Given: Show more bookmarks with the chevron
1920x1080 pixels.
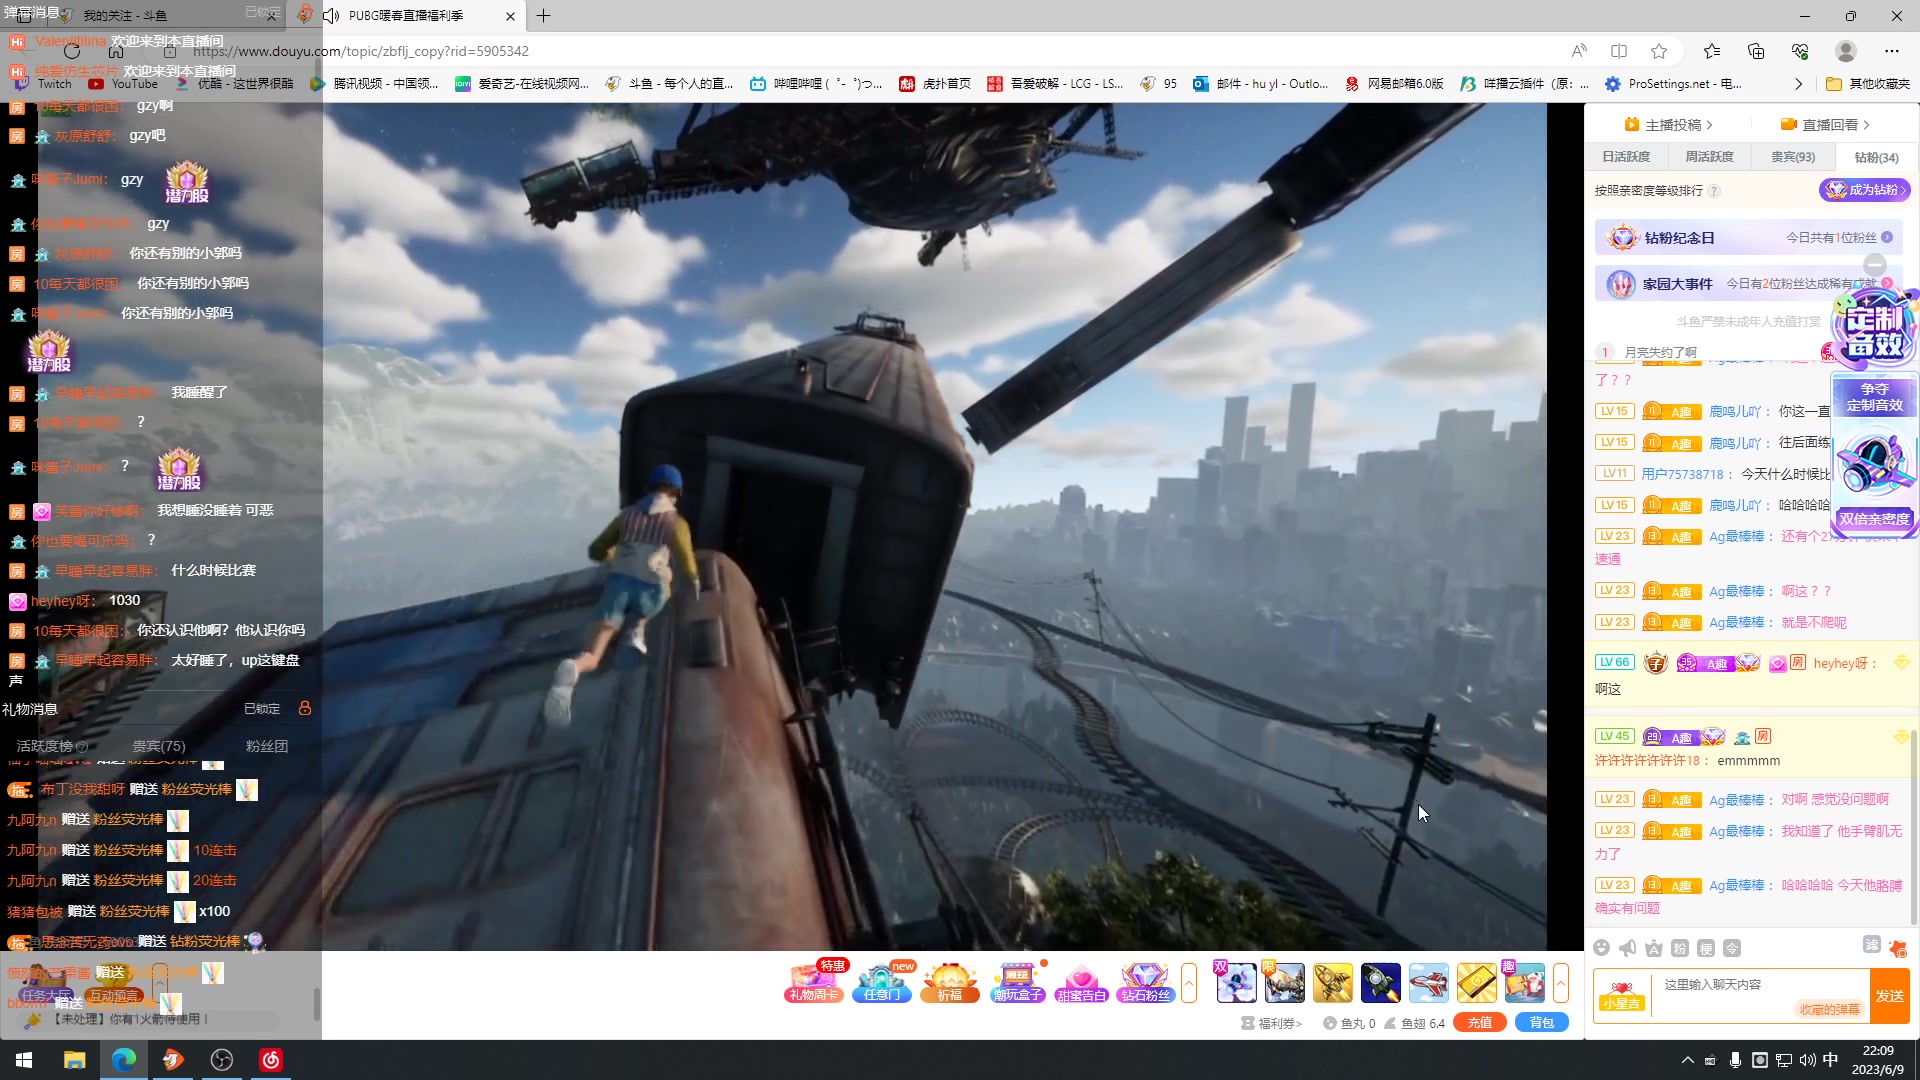Looking at the screenshot, I should coord(1798,84).
